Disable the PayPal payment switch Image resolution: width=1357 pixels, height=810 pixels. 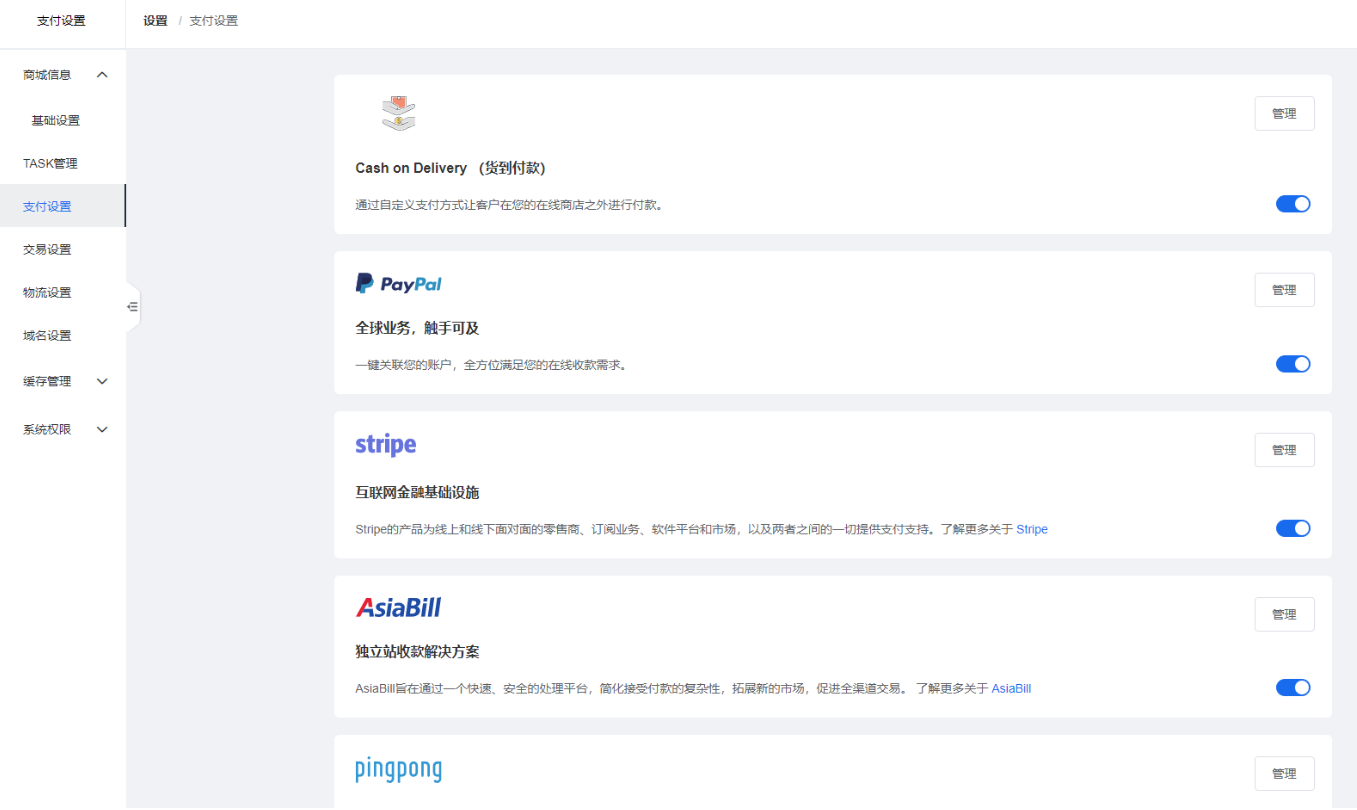[1293, 364]
